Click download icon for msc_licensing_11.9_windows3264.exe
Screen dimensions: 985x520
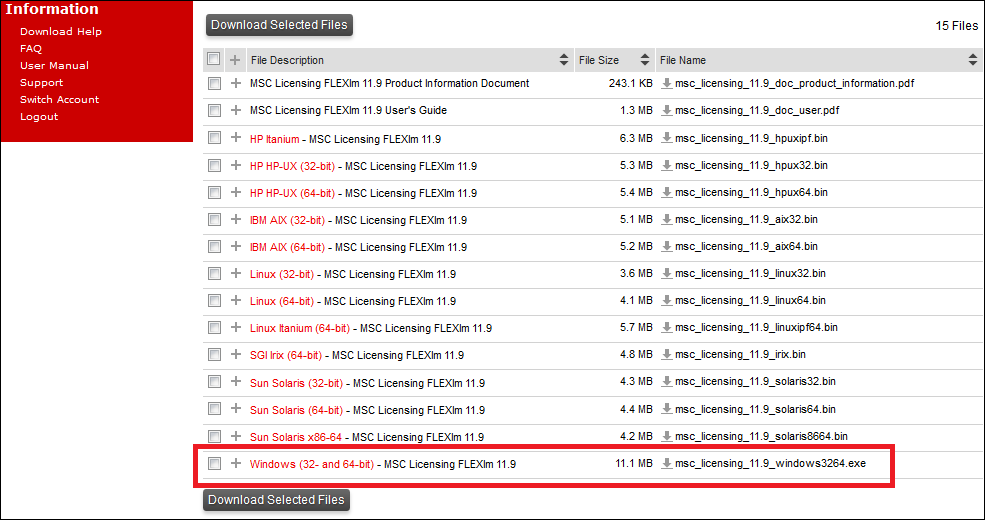pyautogui.click(x=667, y=464)
